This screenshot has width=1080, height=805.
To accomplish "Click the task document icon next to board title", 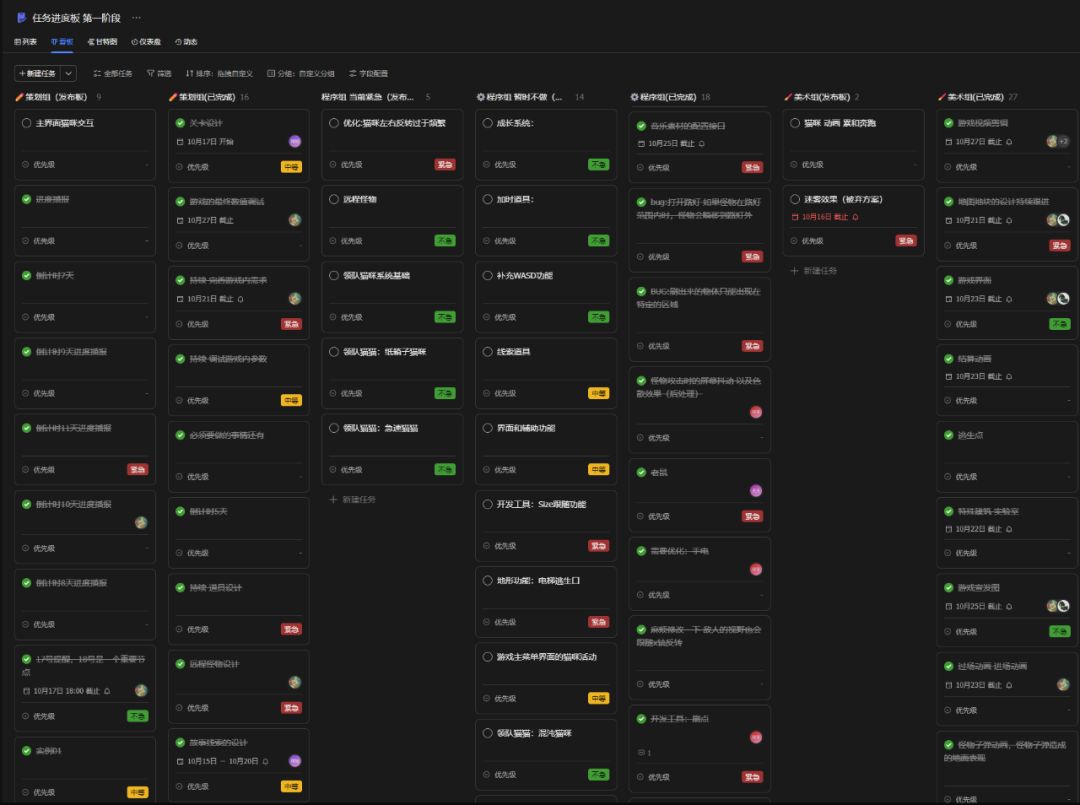I will pos(21,17).
